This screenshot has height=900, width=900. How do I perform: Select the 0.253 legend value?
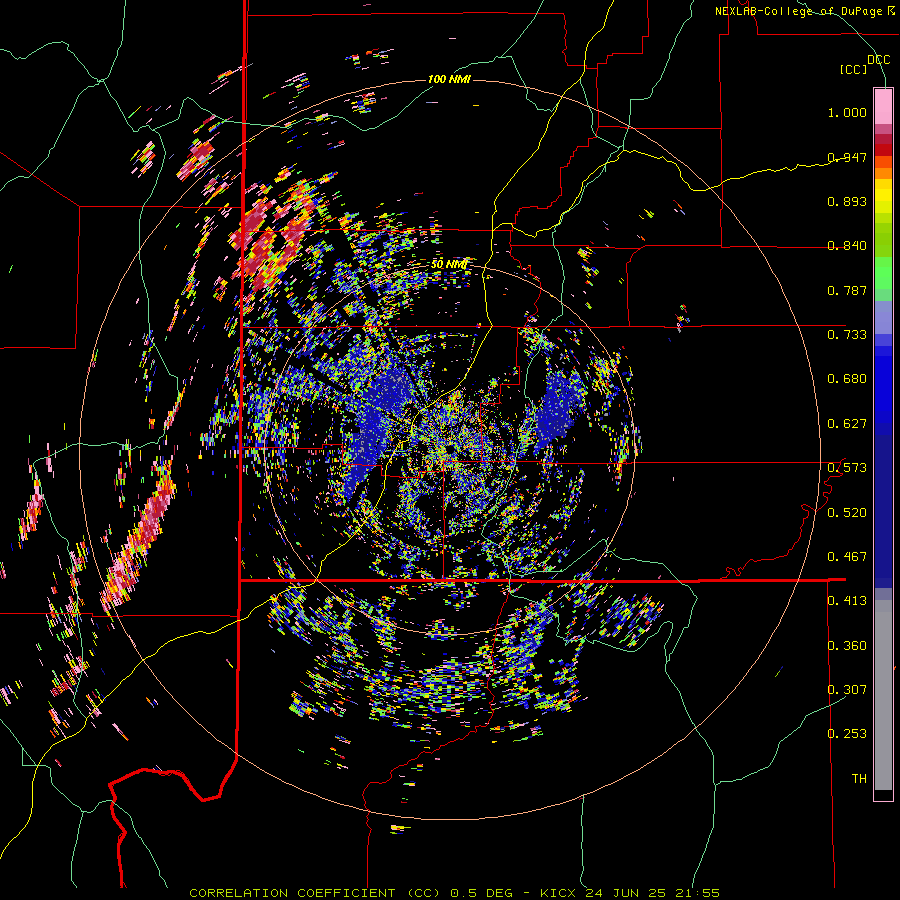847,734
